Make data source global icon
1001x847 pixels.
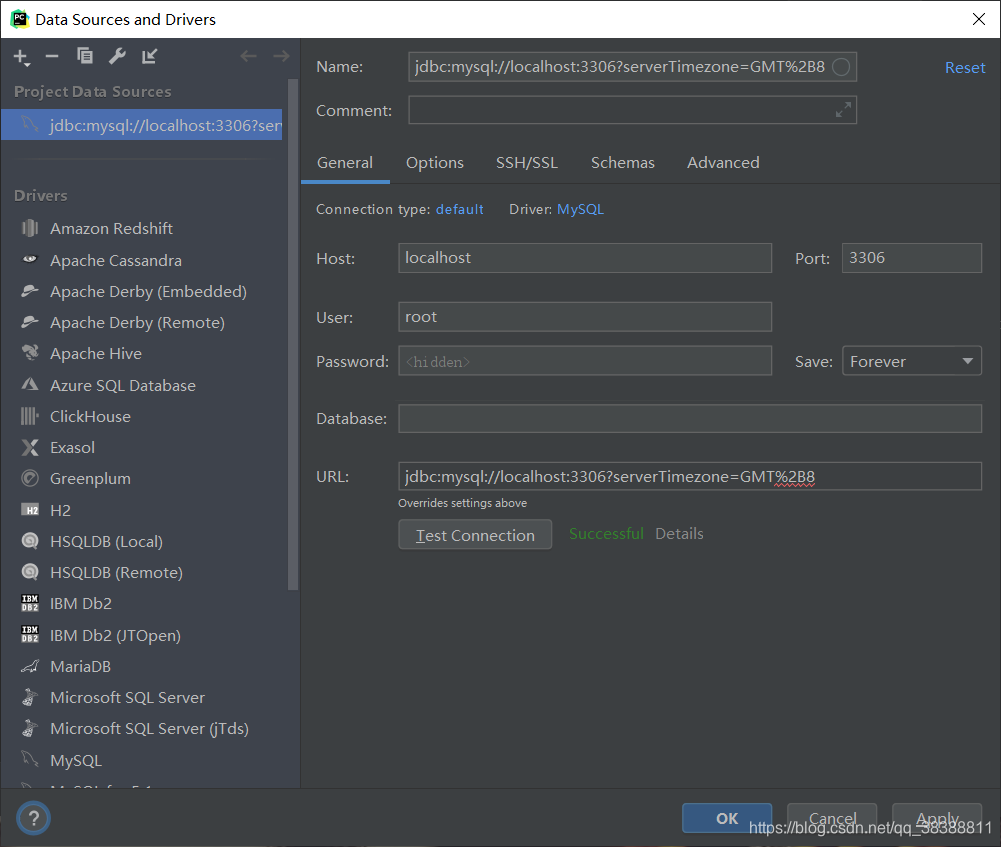(149, 56)
